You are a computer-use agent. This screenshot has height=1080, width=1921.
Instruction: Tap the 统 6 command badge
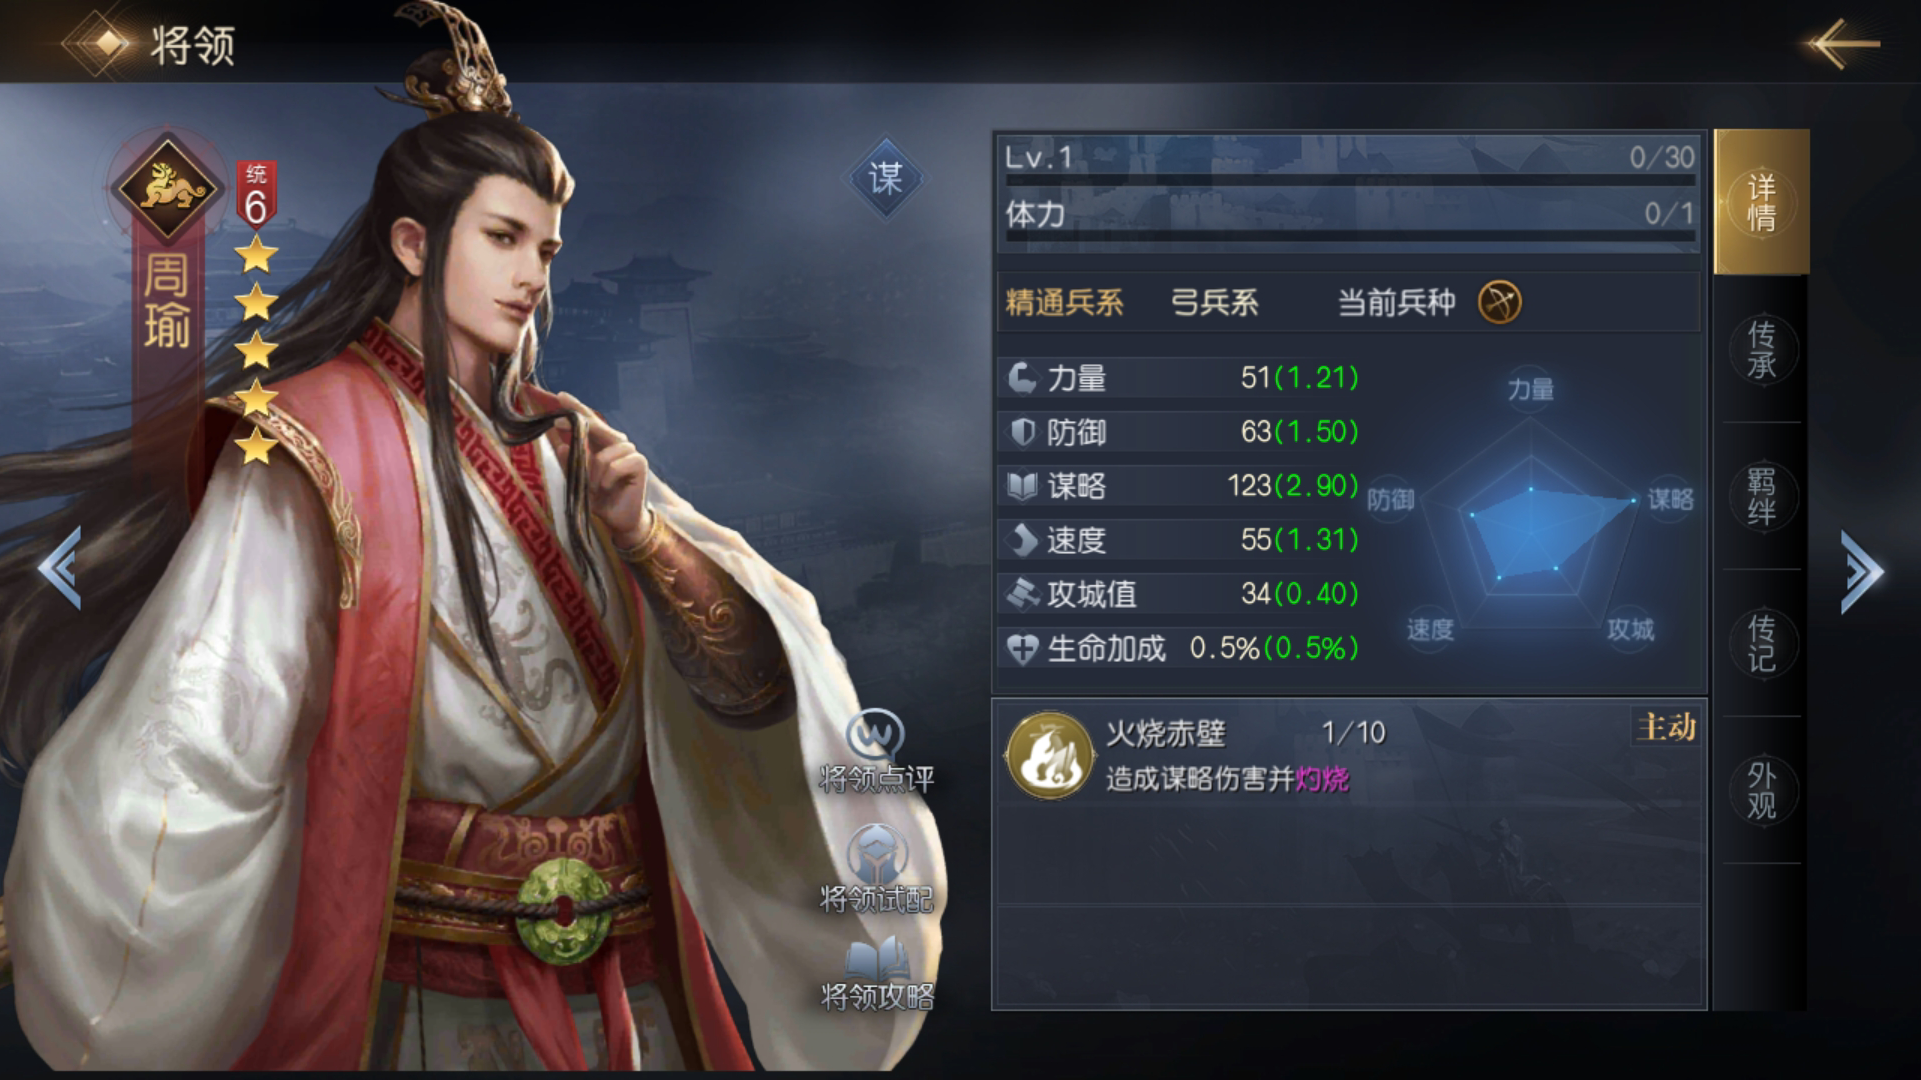pyautogui.click(x=256, y=194)
